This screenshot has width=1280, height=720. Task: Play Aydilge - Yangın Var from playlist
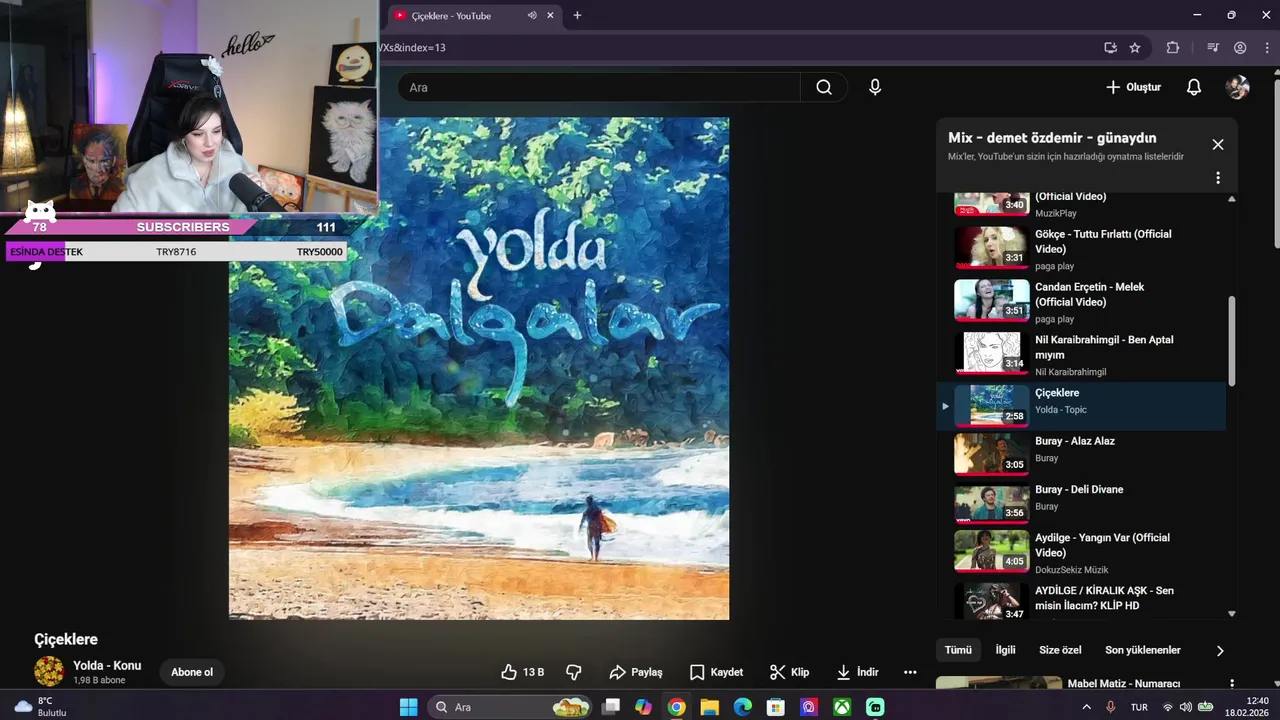pos(1081,553)
